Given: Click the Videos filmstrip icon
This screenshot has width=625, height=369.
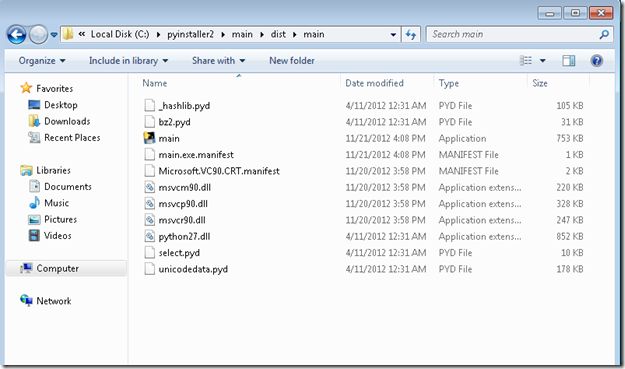Looking at the screenshot, I should pos(34,235).
